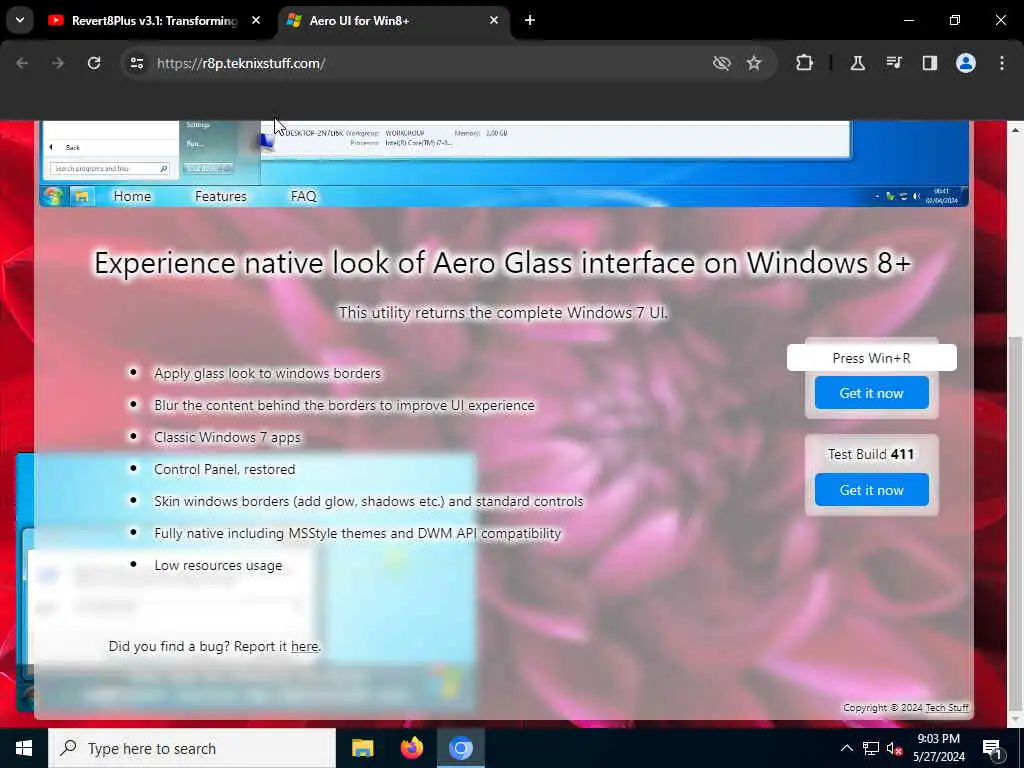
Task: Click the Chrome taskbar icon
Action: 460,748
